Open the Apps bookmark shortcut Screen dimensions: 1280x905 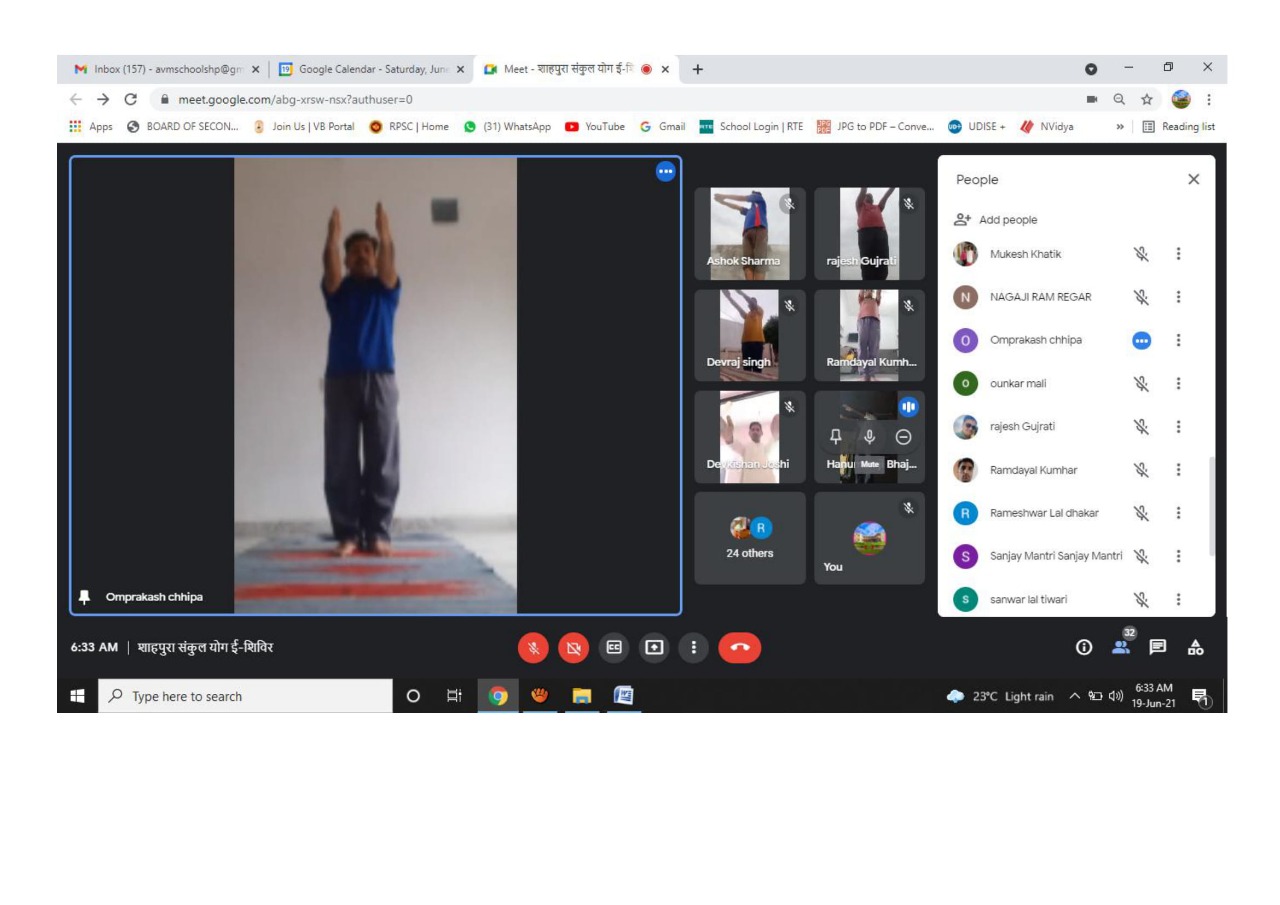tap(91, 127)
